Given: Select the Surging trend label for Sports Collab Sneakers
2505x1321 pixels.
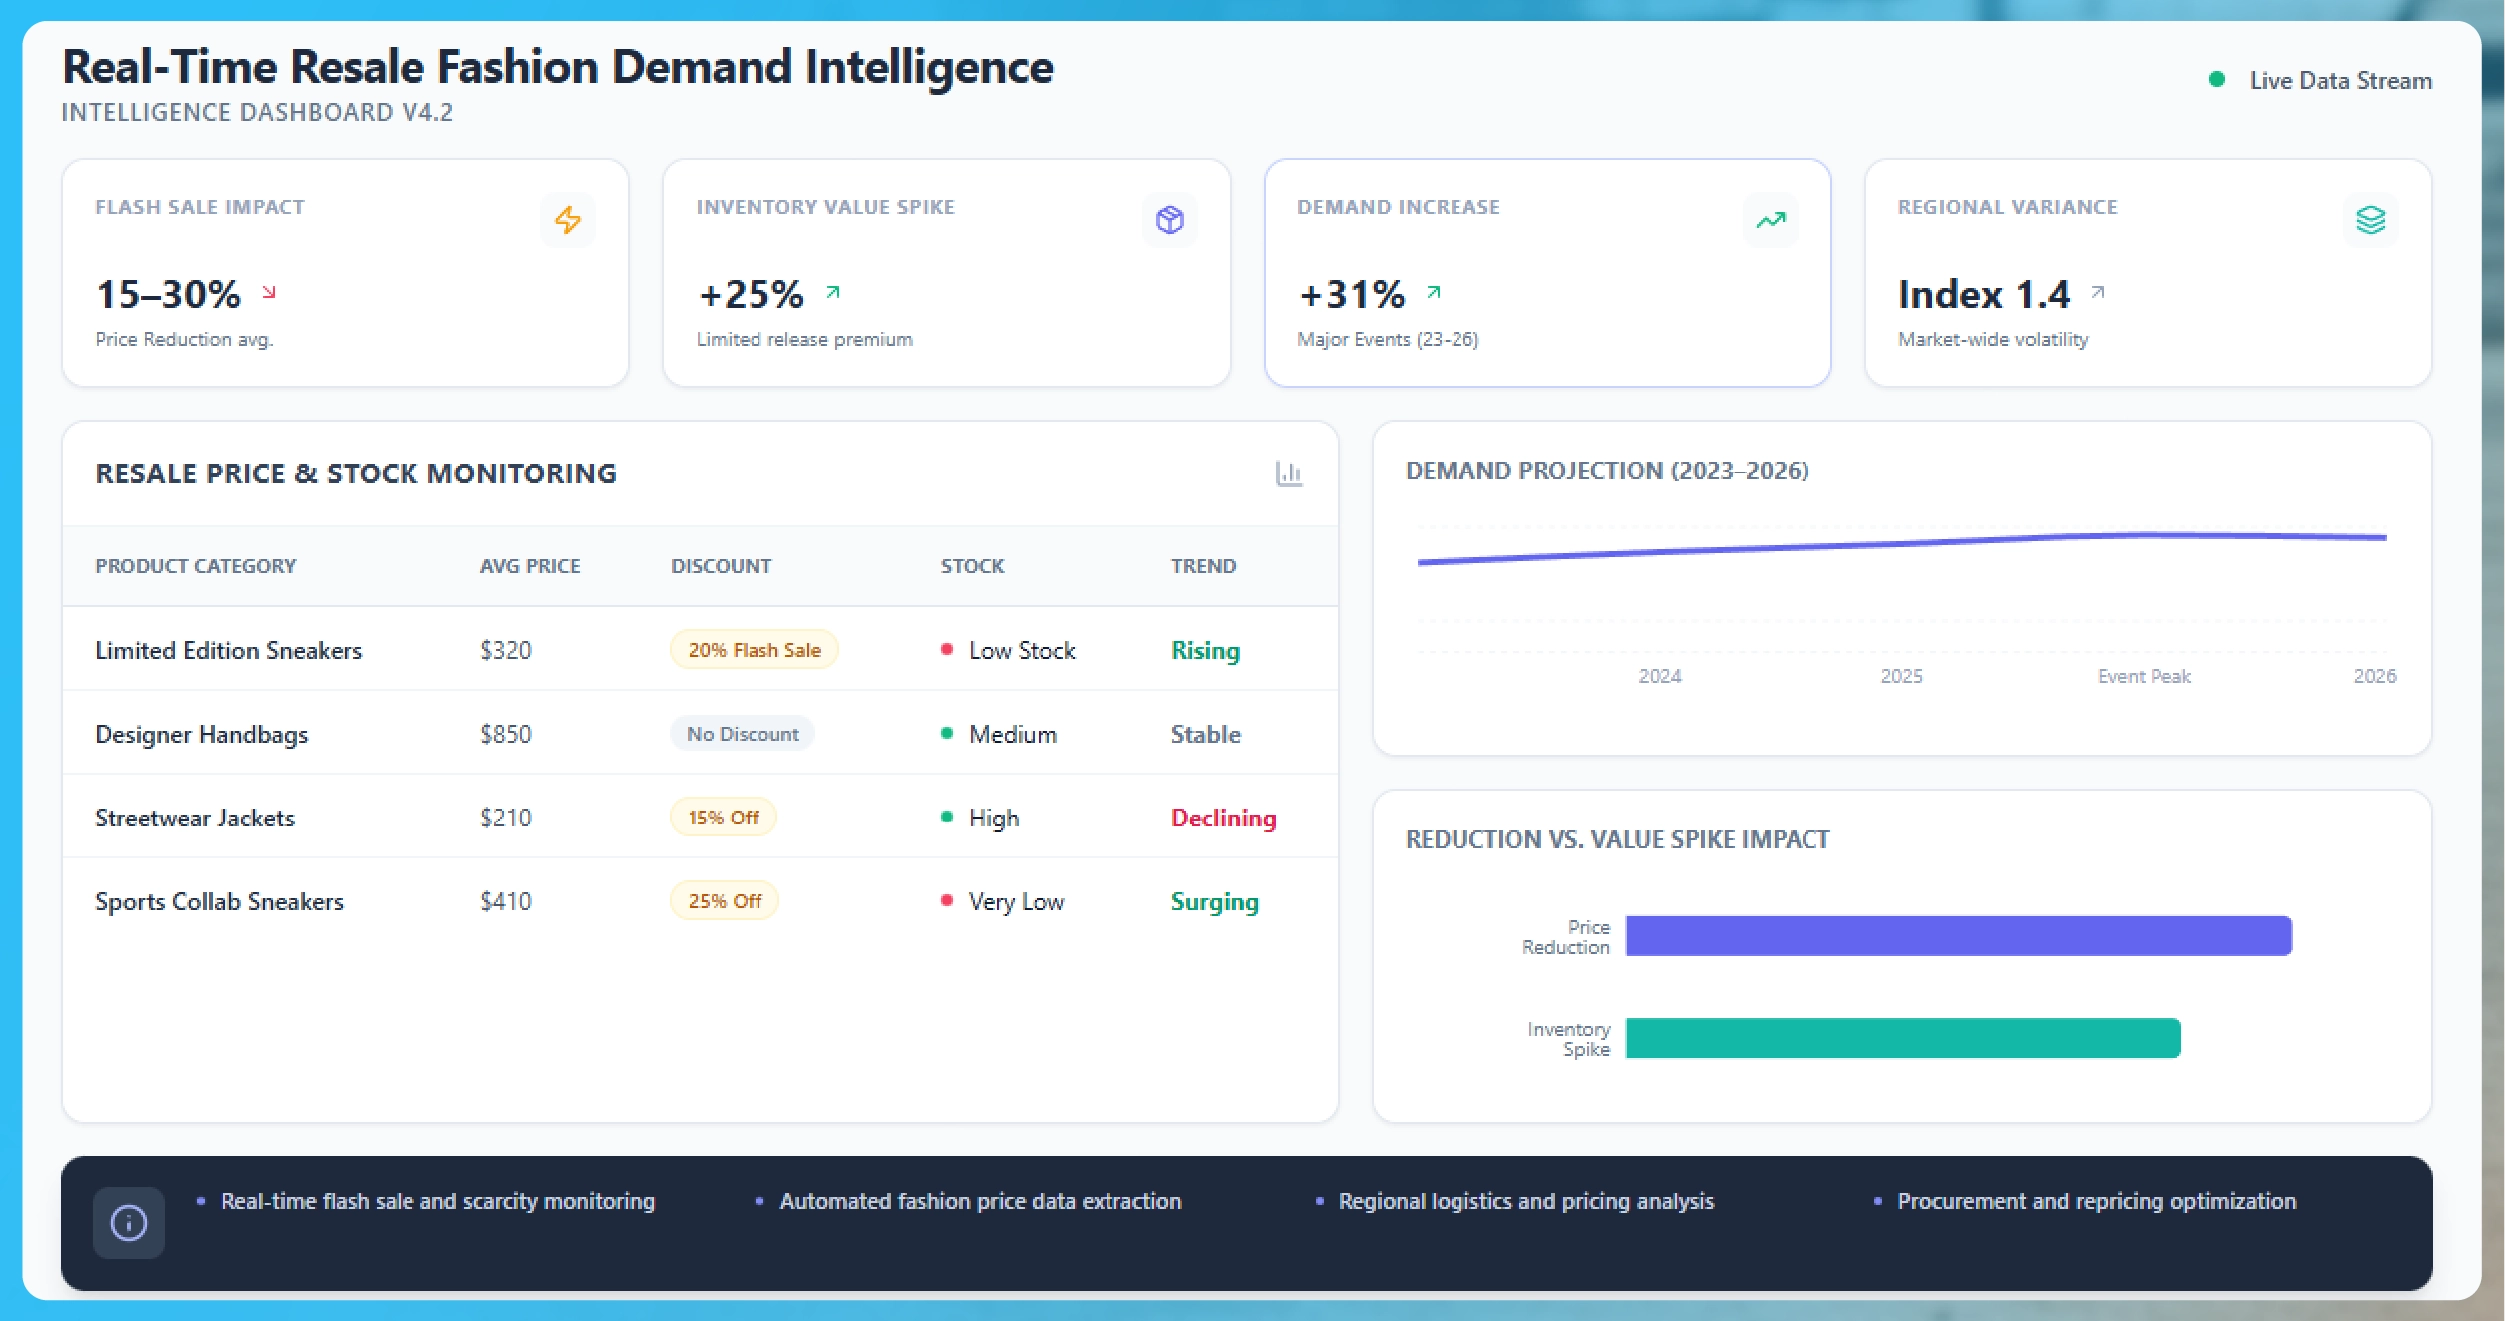Looking at the screenshot, I should coord(1213,901).
